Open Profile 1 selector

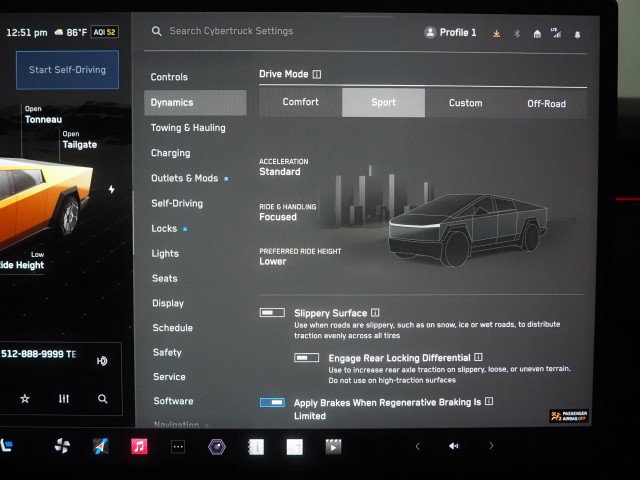click(x=450, y=32)
